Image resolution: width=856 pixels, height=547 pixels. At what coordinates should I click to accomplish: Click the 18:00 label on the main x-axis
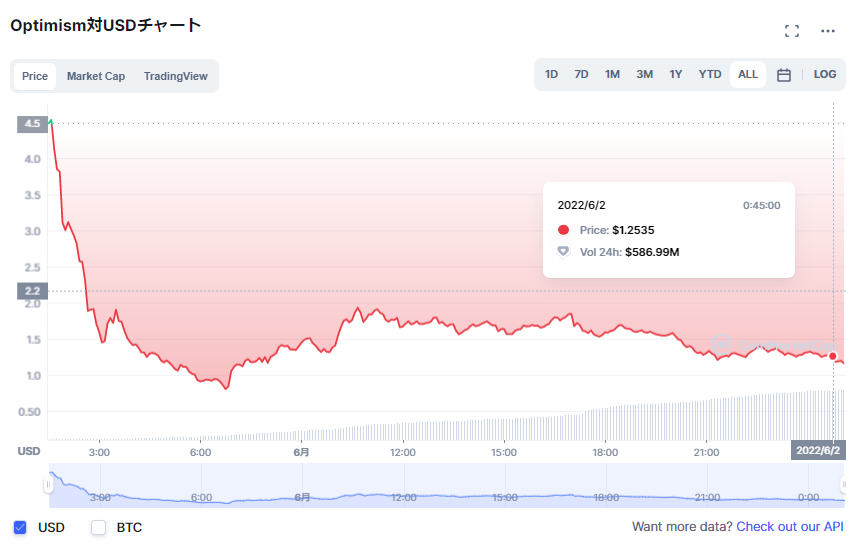(x=605, y=453)
